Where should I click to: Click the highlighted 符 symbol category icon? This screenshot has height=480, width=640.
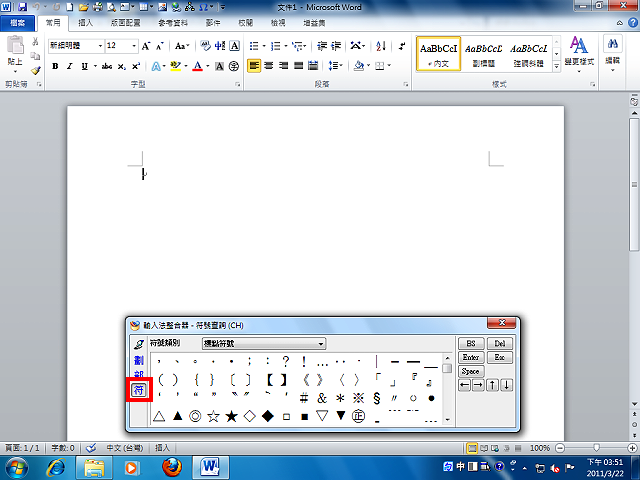(139, 390)
